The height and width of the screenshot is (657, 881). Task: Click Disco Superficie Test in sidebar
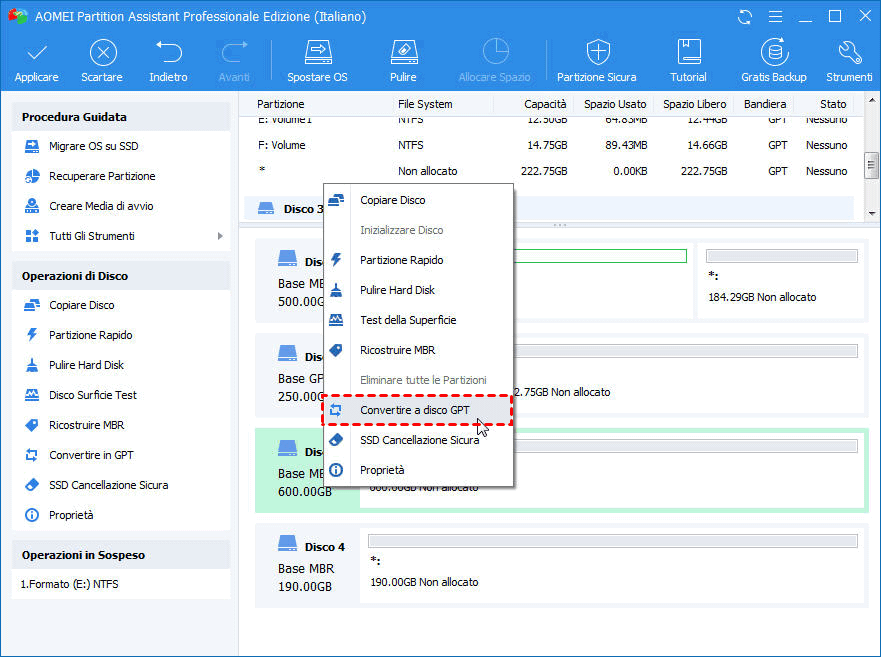point(93,395)
